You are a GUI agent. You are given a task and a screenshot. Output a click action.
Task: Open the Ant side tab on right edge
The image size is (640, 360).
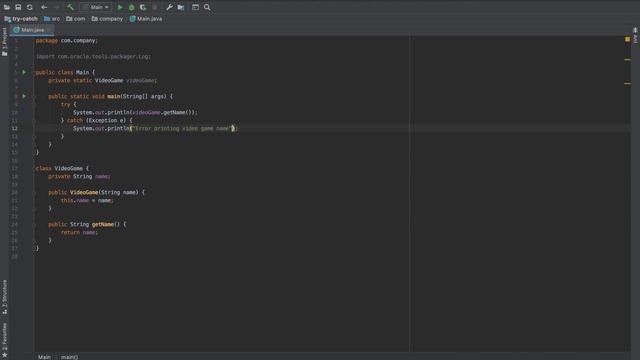[635, 35]
